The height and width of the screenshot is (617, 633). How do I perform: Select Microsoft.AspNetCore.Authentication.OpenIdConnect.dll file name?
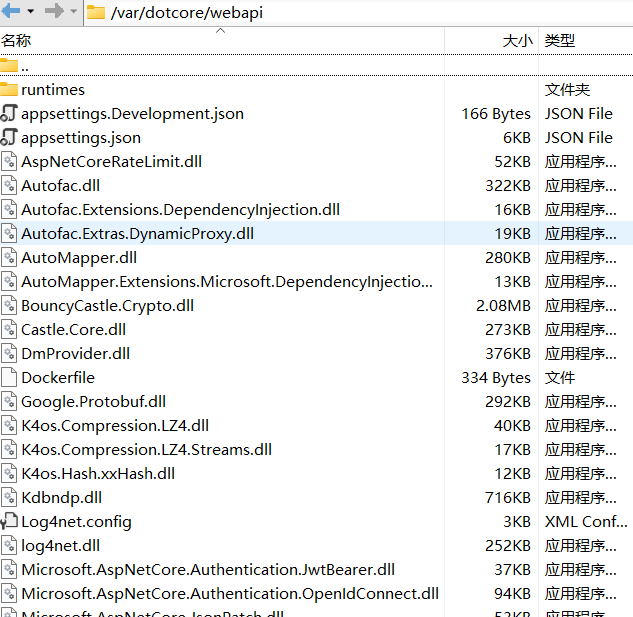[230, 594]
